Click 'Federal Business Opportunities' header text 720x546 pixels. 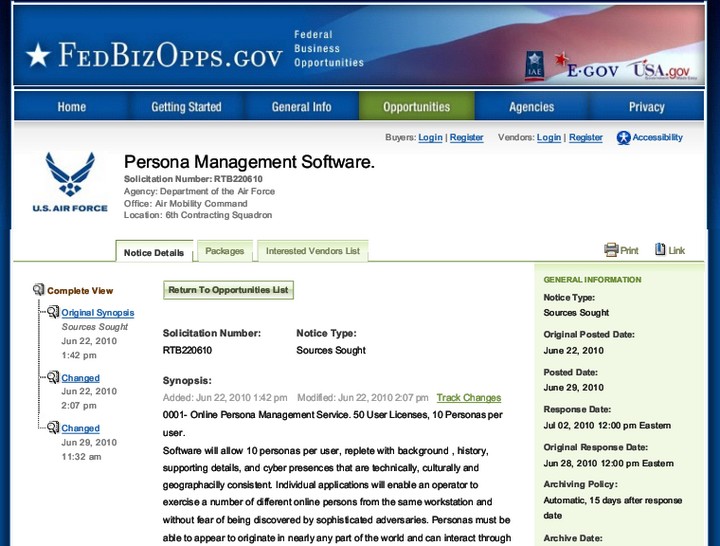coord(329,49)
